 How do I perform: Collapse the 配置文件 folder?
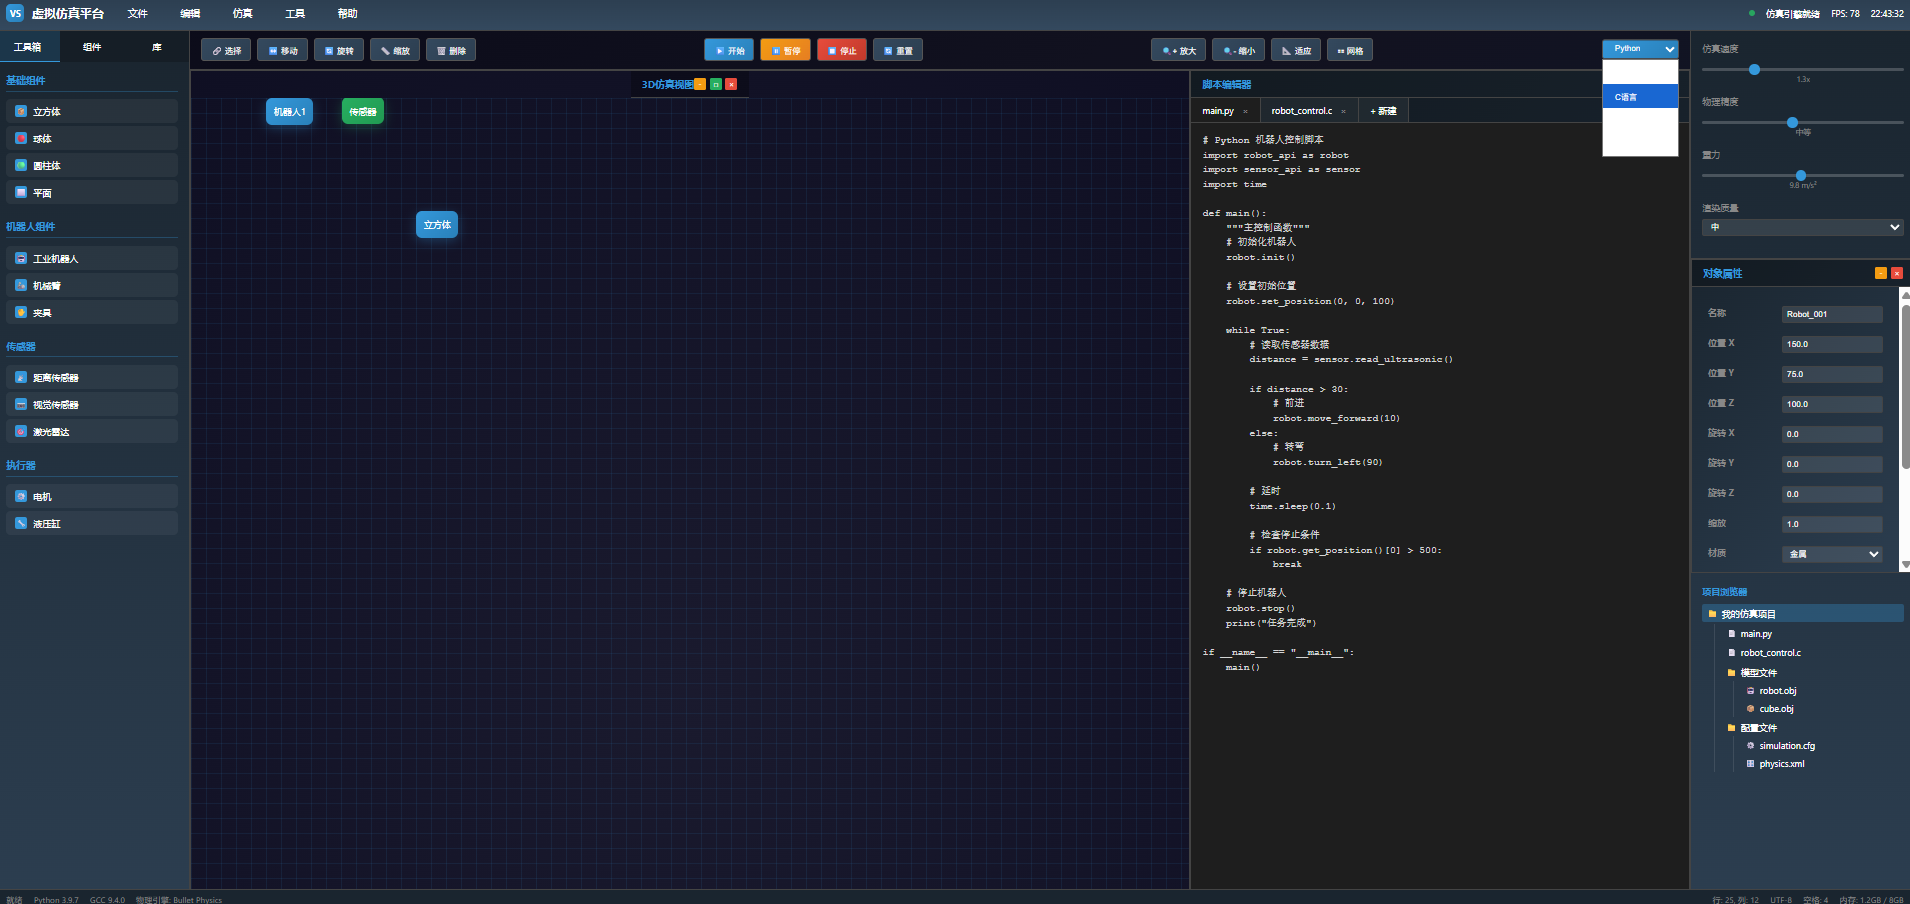point(1758,728)
